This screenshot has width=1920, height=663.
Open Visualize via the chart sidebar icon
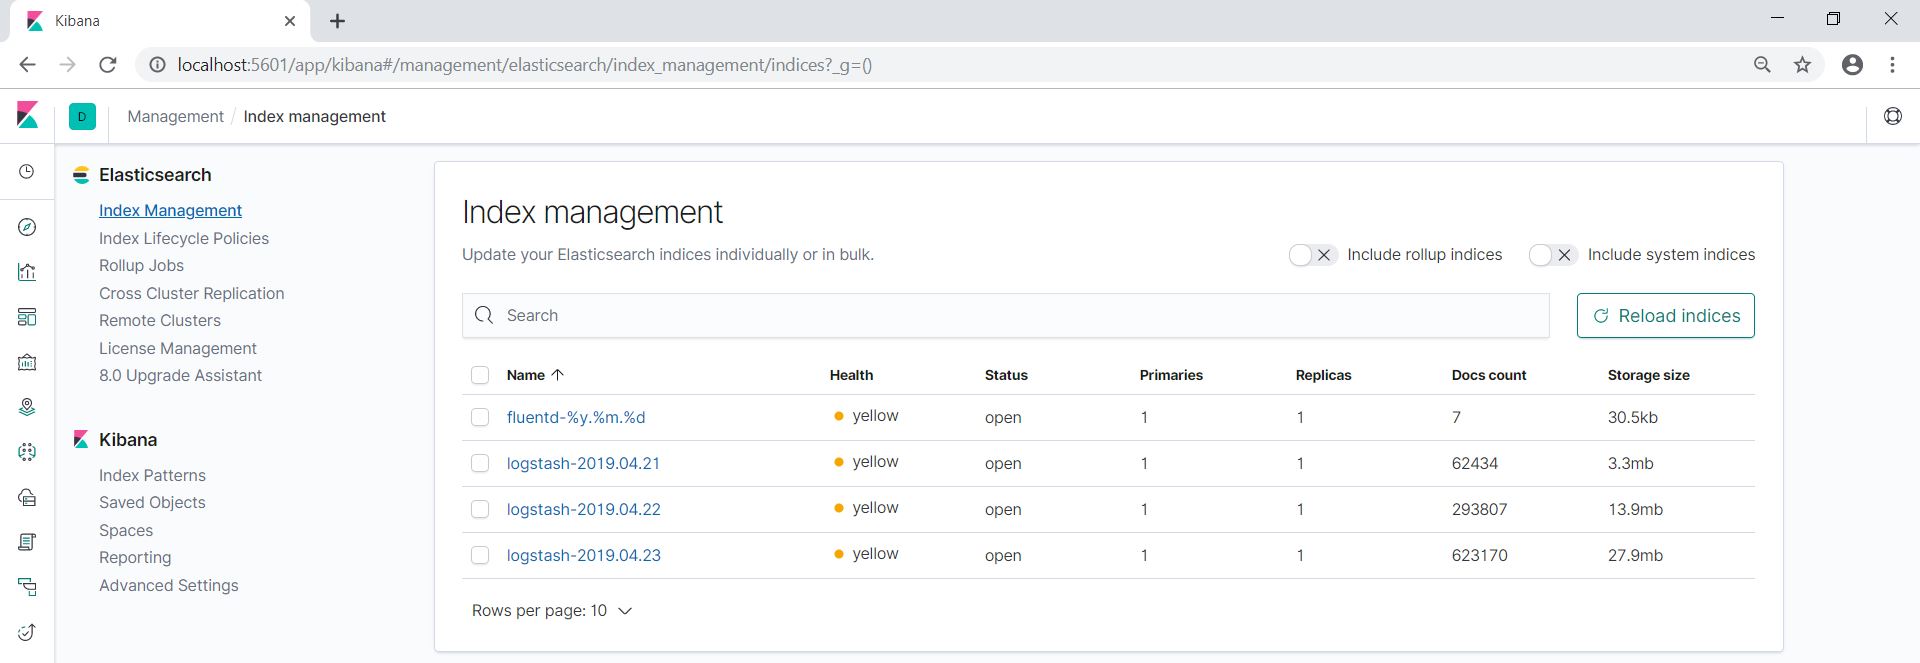click(27, 272)
